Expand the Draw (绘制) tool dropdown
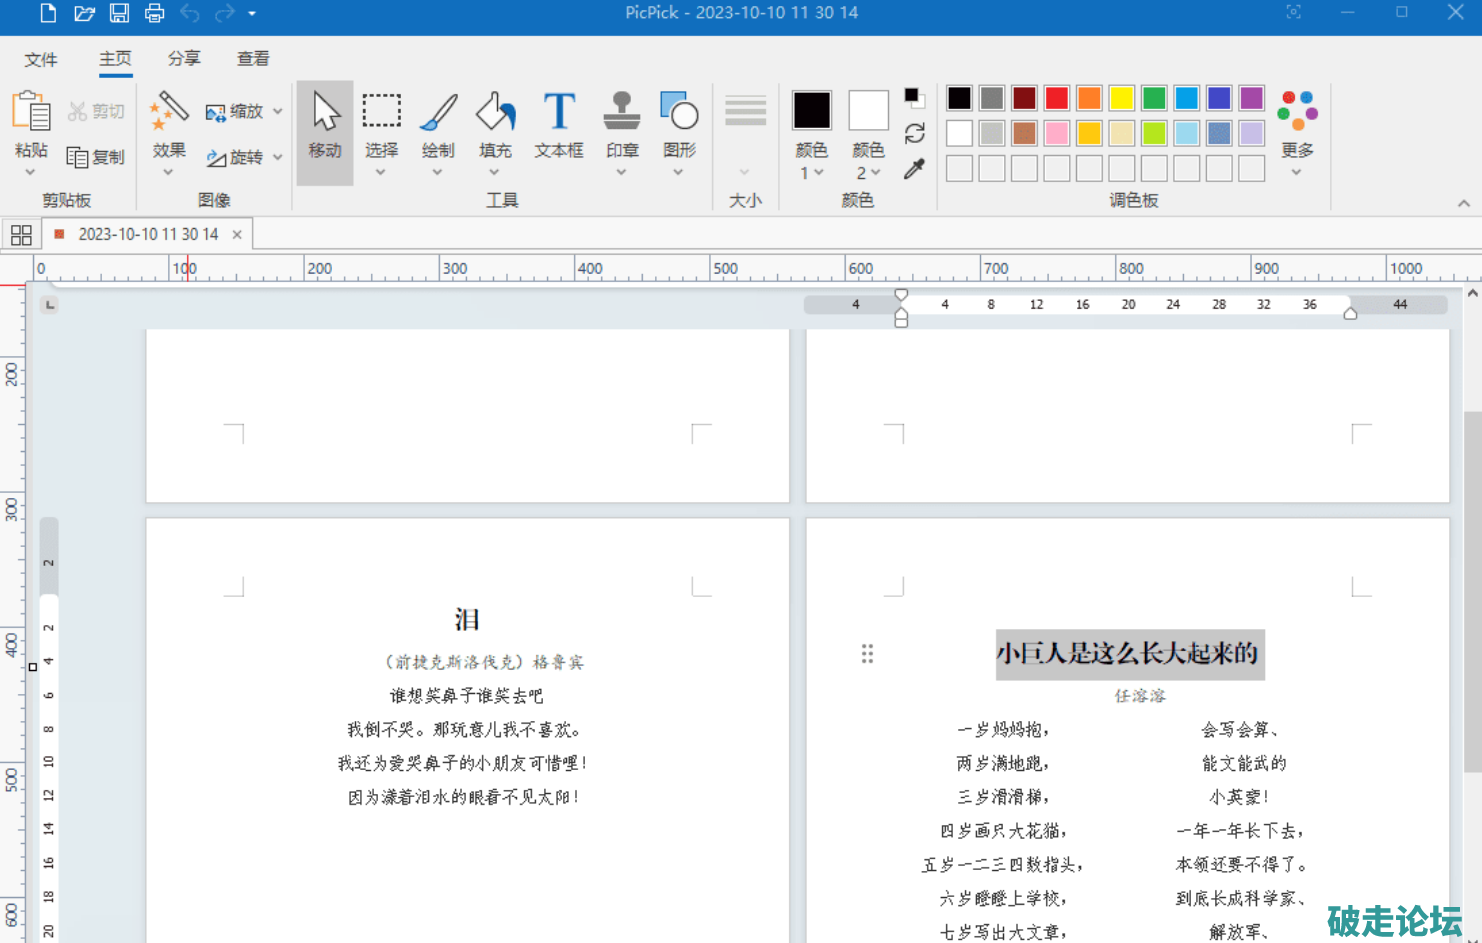 437,173
